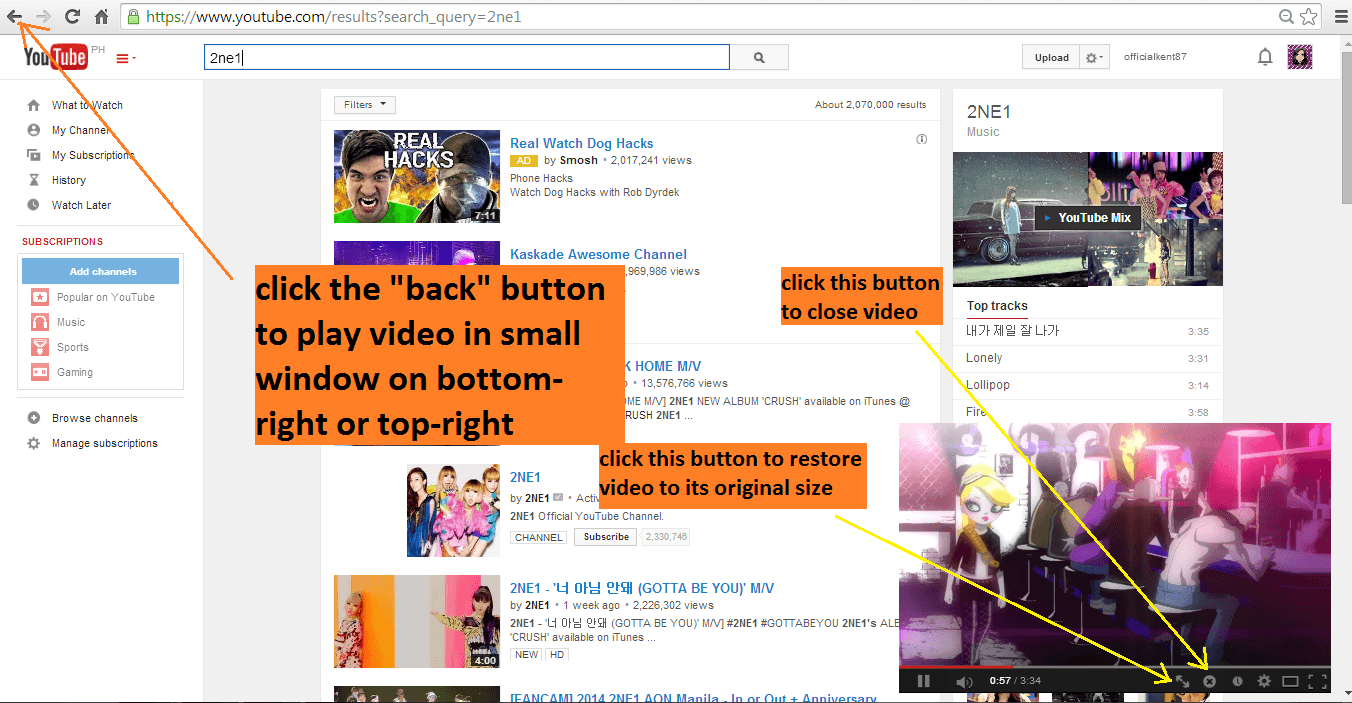Click the YouTube search magnifier button
1352x703 pixels.
(759, 58)
